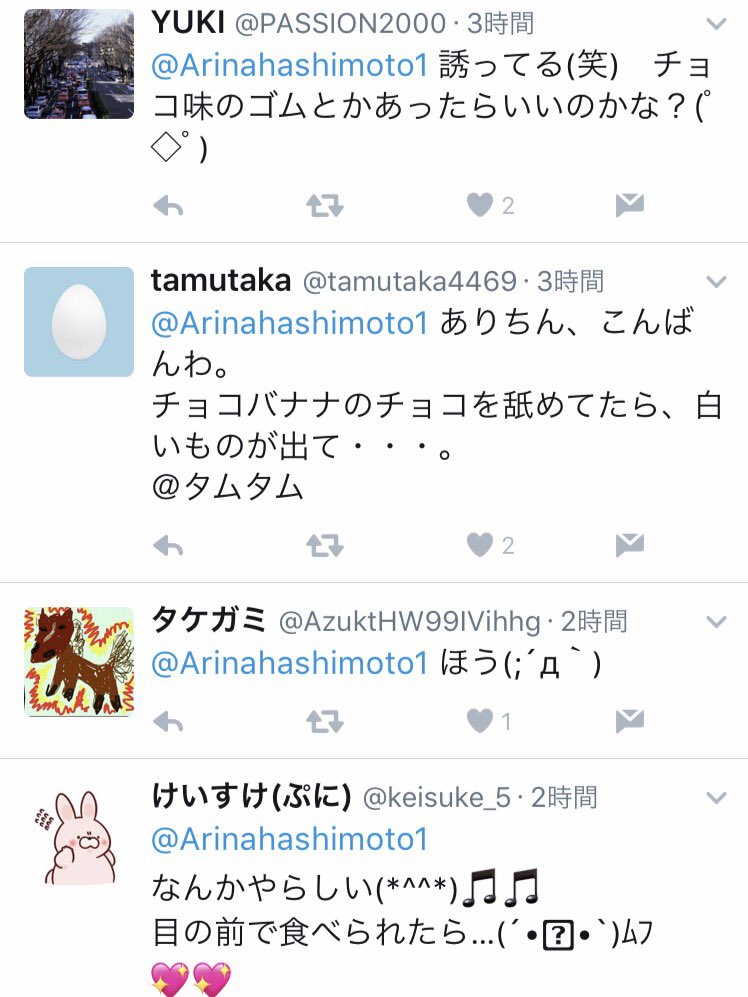Screen dimensions: 748x997
Task: Reply to タケガミ's tweet
Action: pyautogui.click(x=169, y=722)
